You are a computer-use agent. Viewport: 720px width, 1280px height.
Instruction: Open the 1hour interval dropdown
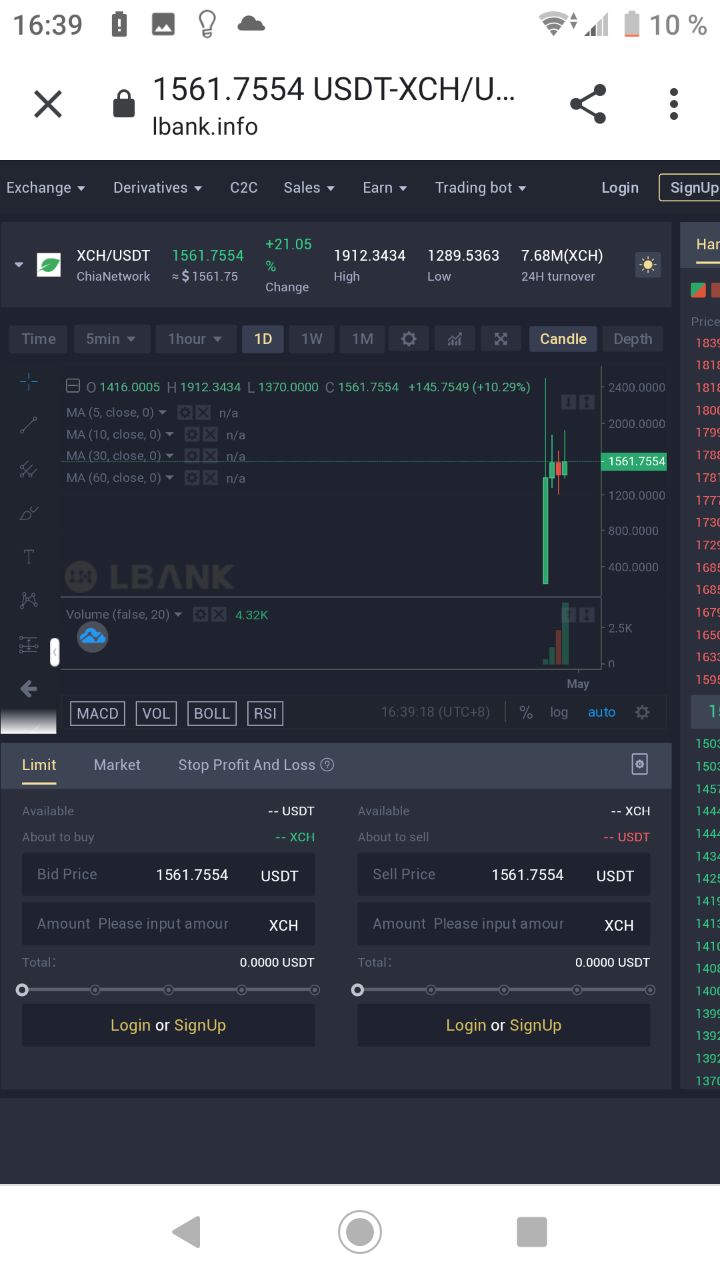pos(196,339)
